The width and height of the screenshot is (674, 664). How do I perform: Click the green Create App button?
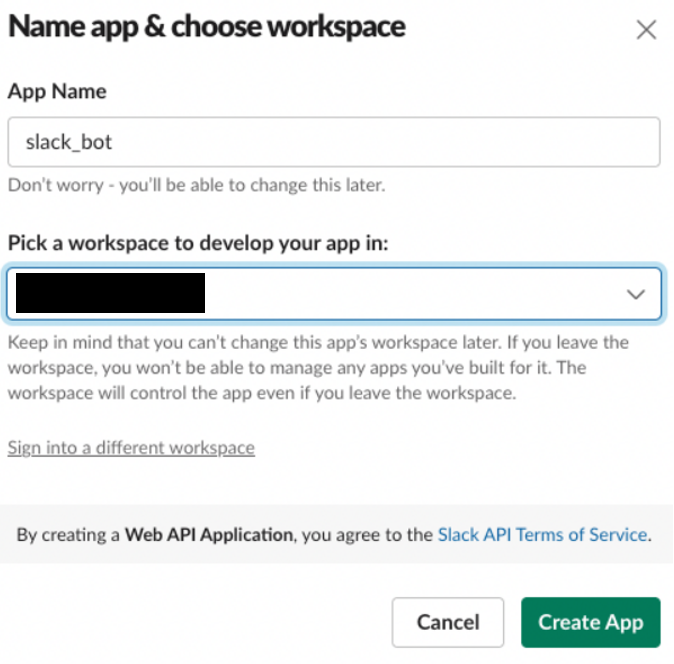click(x=591, y=622)
